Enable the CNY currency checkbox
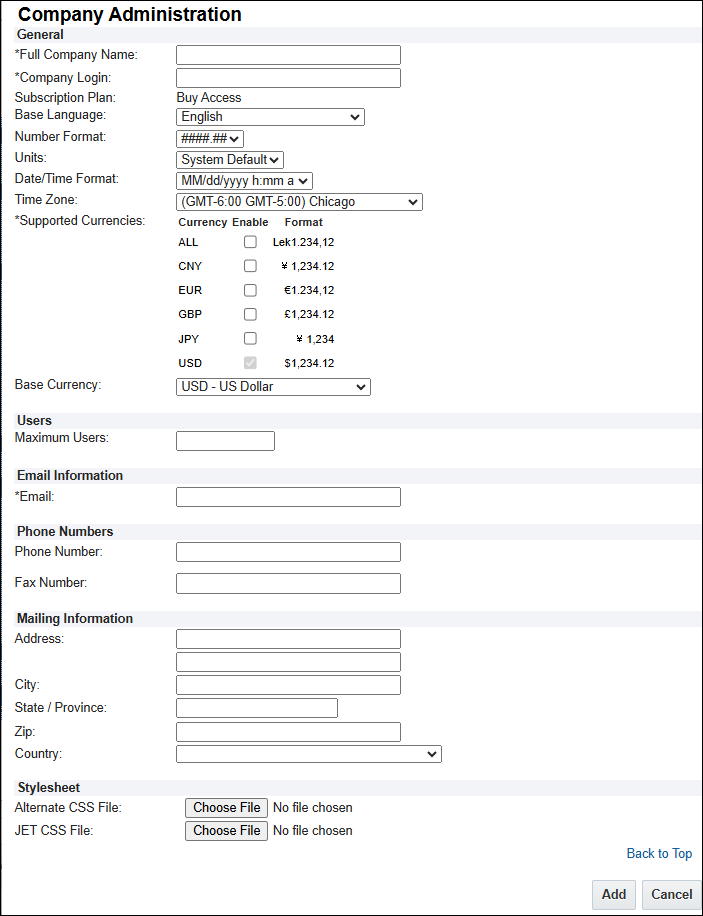Viewport: 703px width, 916px height. coord(250,266)
